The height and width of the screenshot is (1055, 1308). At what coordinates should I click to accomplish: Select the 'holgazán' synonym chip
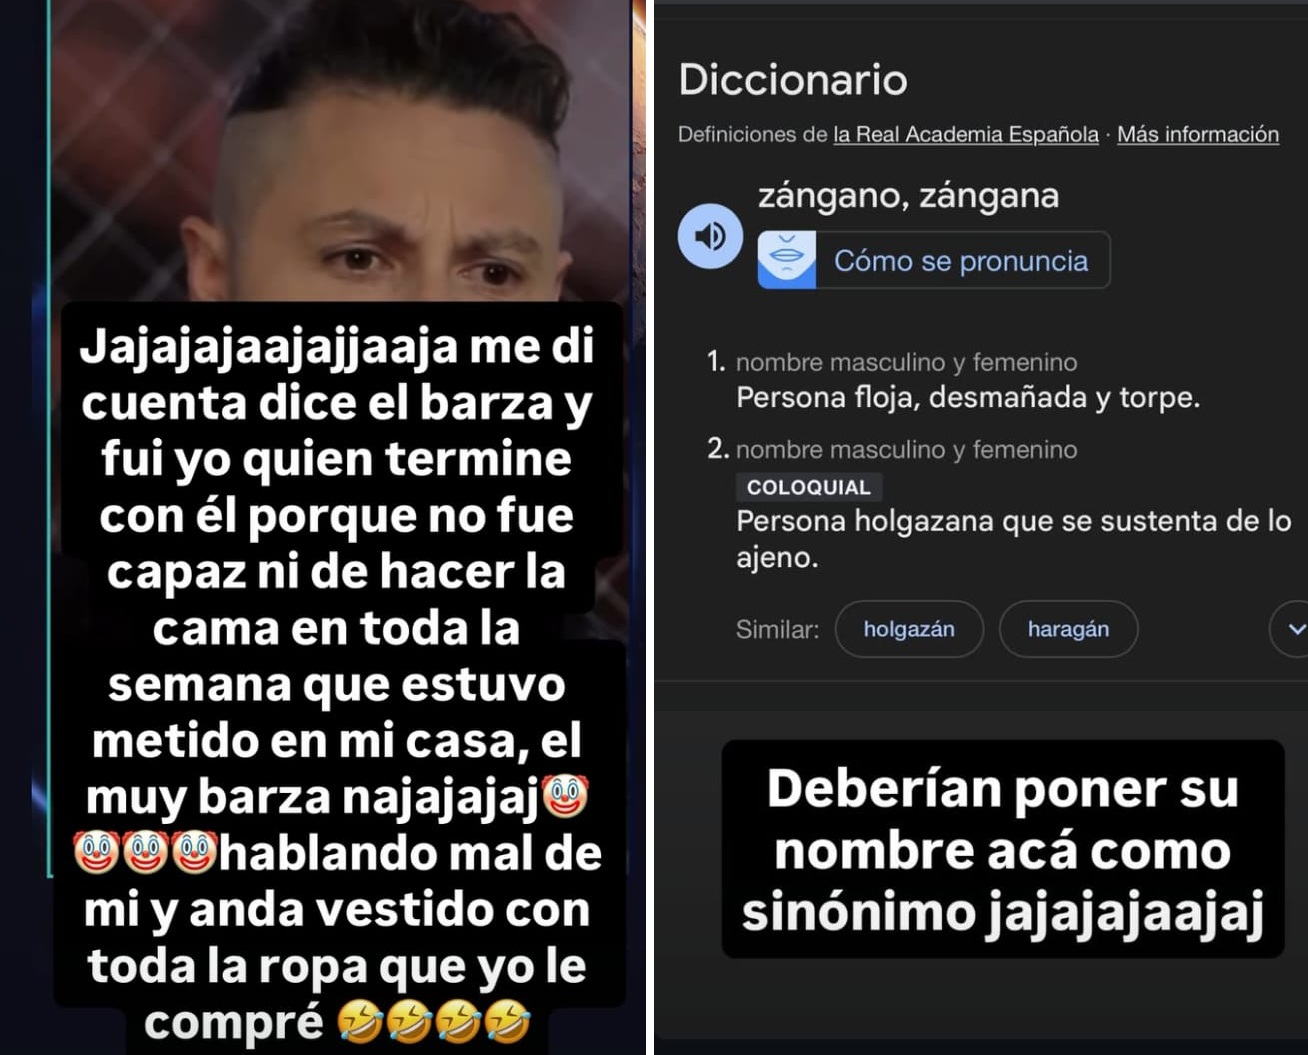tap(909, 629)
